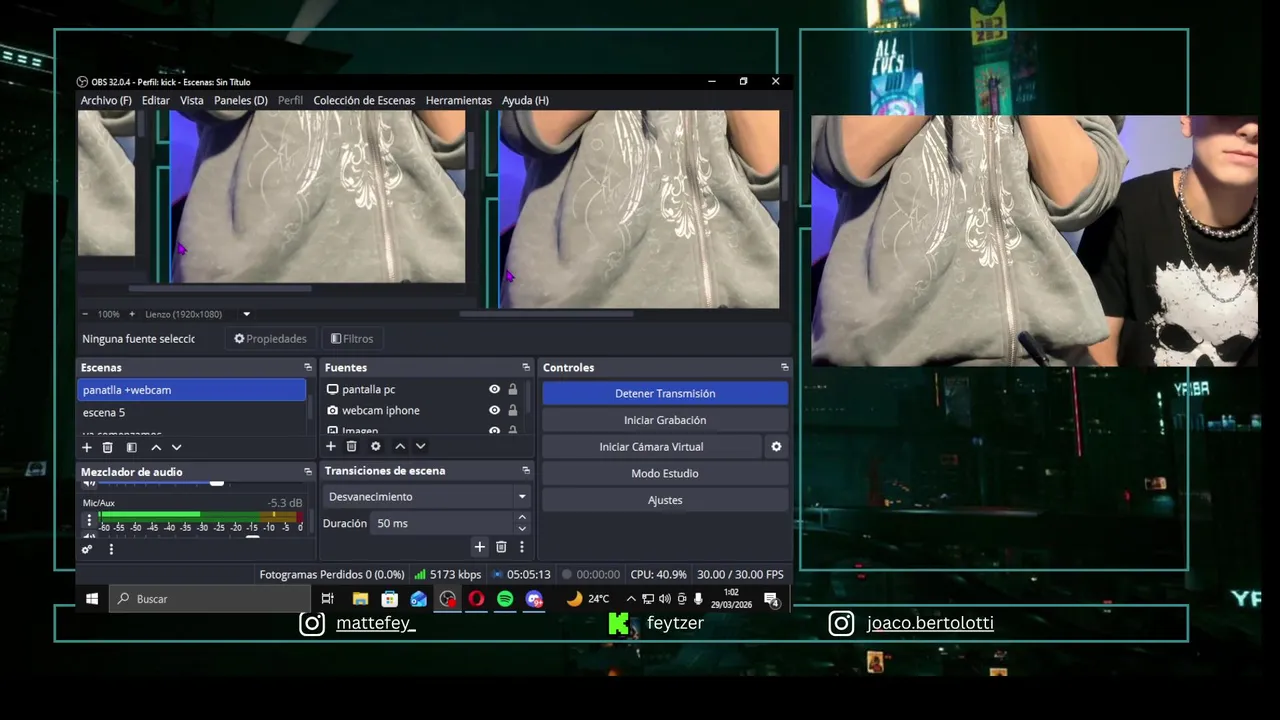1280x720 pixels.
Task: Select the pantalla pc source row
Action: 425,389
